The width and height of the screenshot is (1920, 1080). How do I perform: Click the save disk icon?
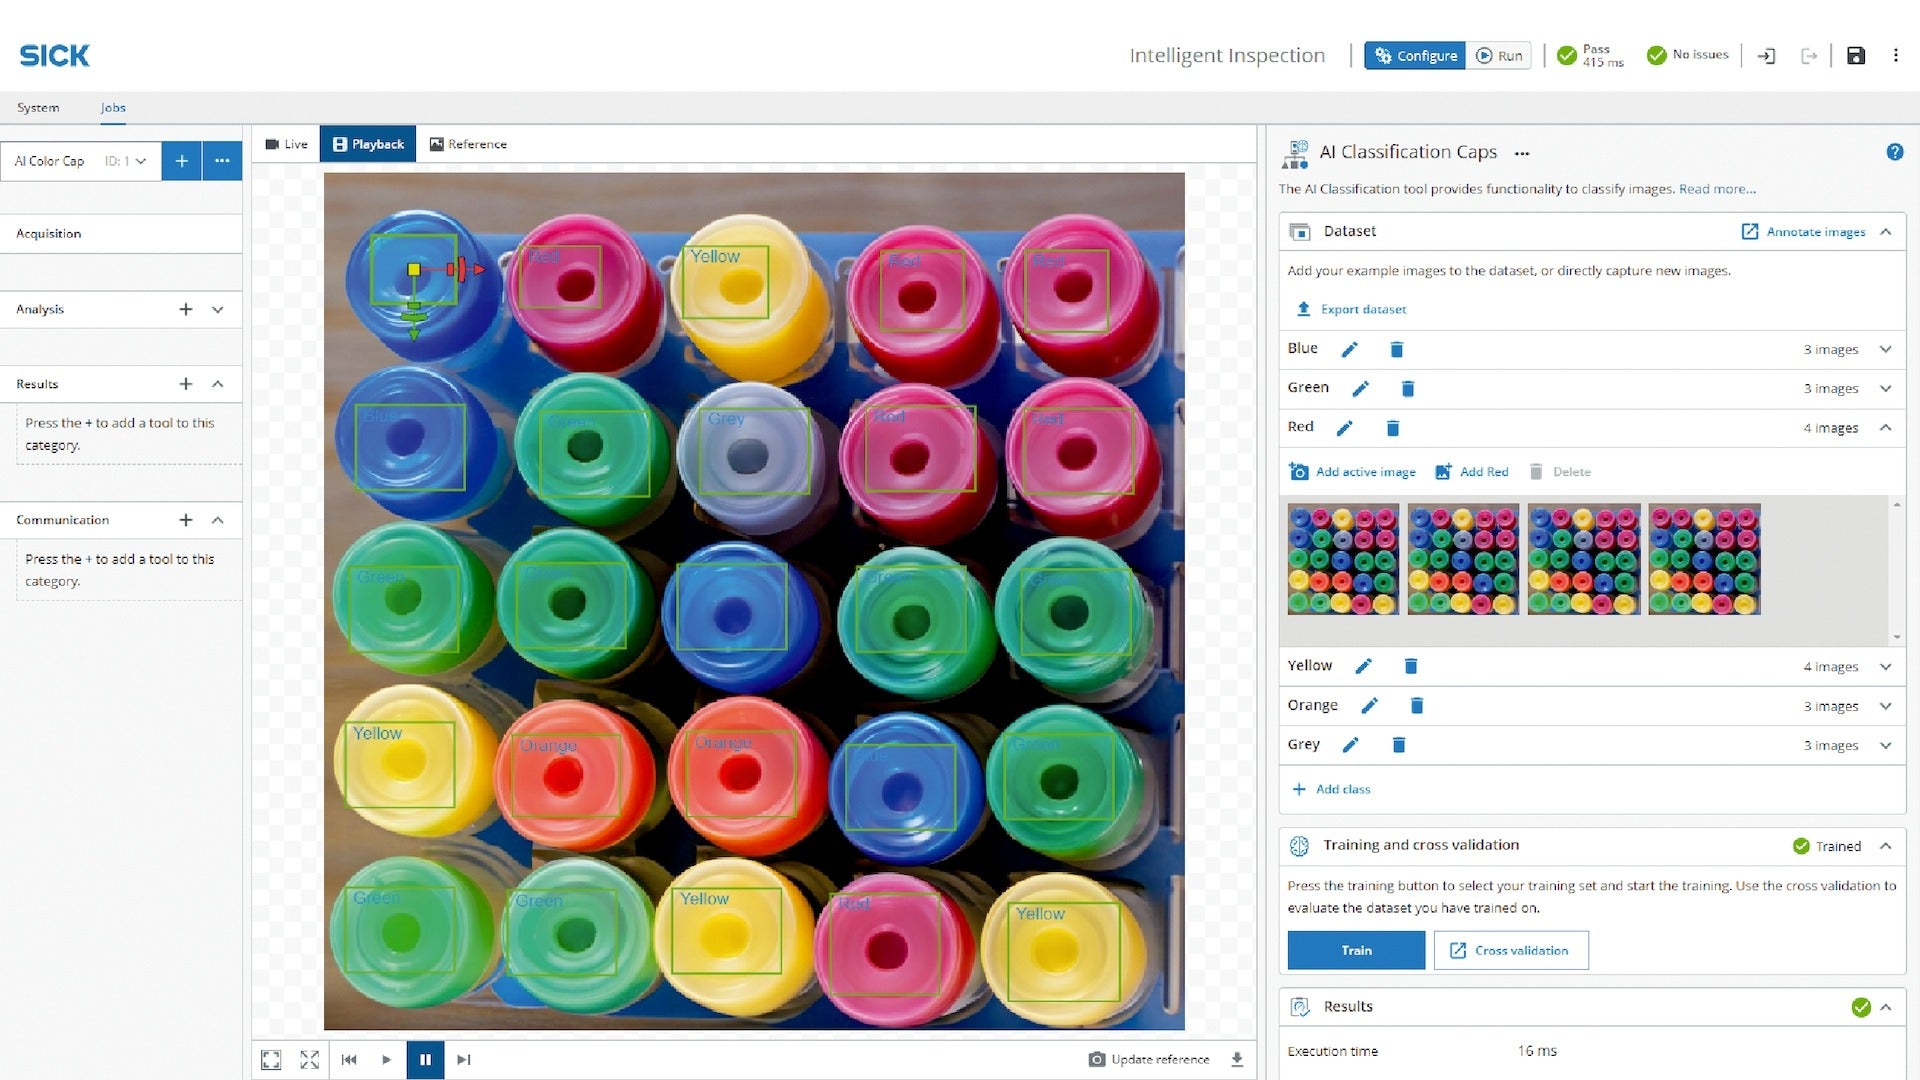1856,56
